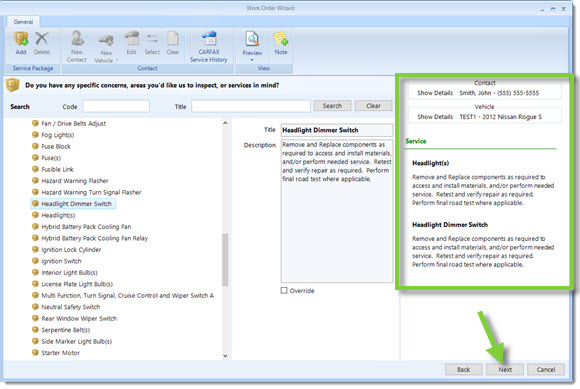Open CARFAX Service History
The height and width of the screenshot is (389, 580).
209,46
